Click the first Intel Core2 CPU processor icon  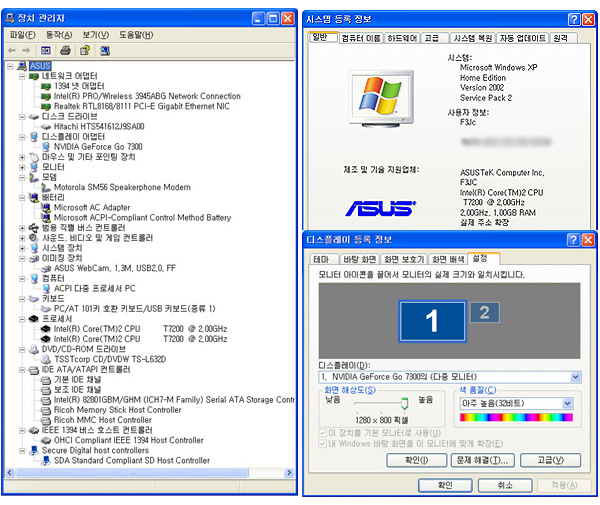coord(46,329)
